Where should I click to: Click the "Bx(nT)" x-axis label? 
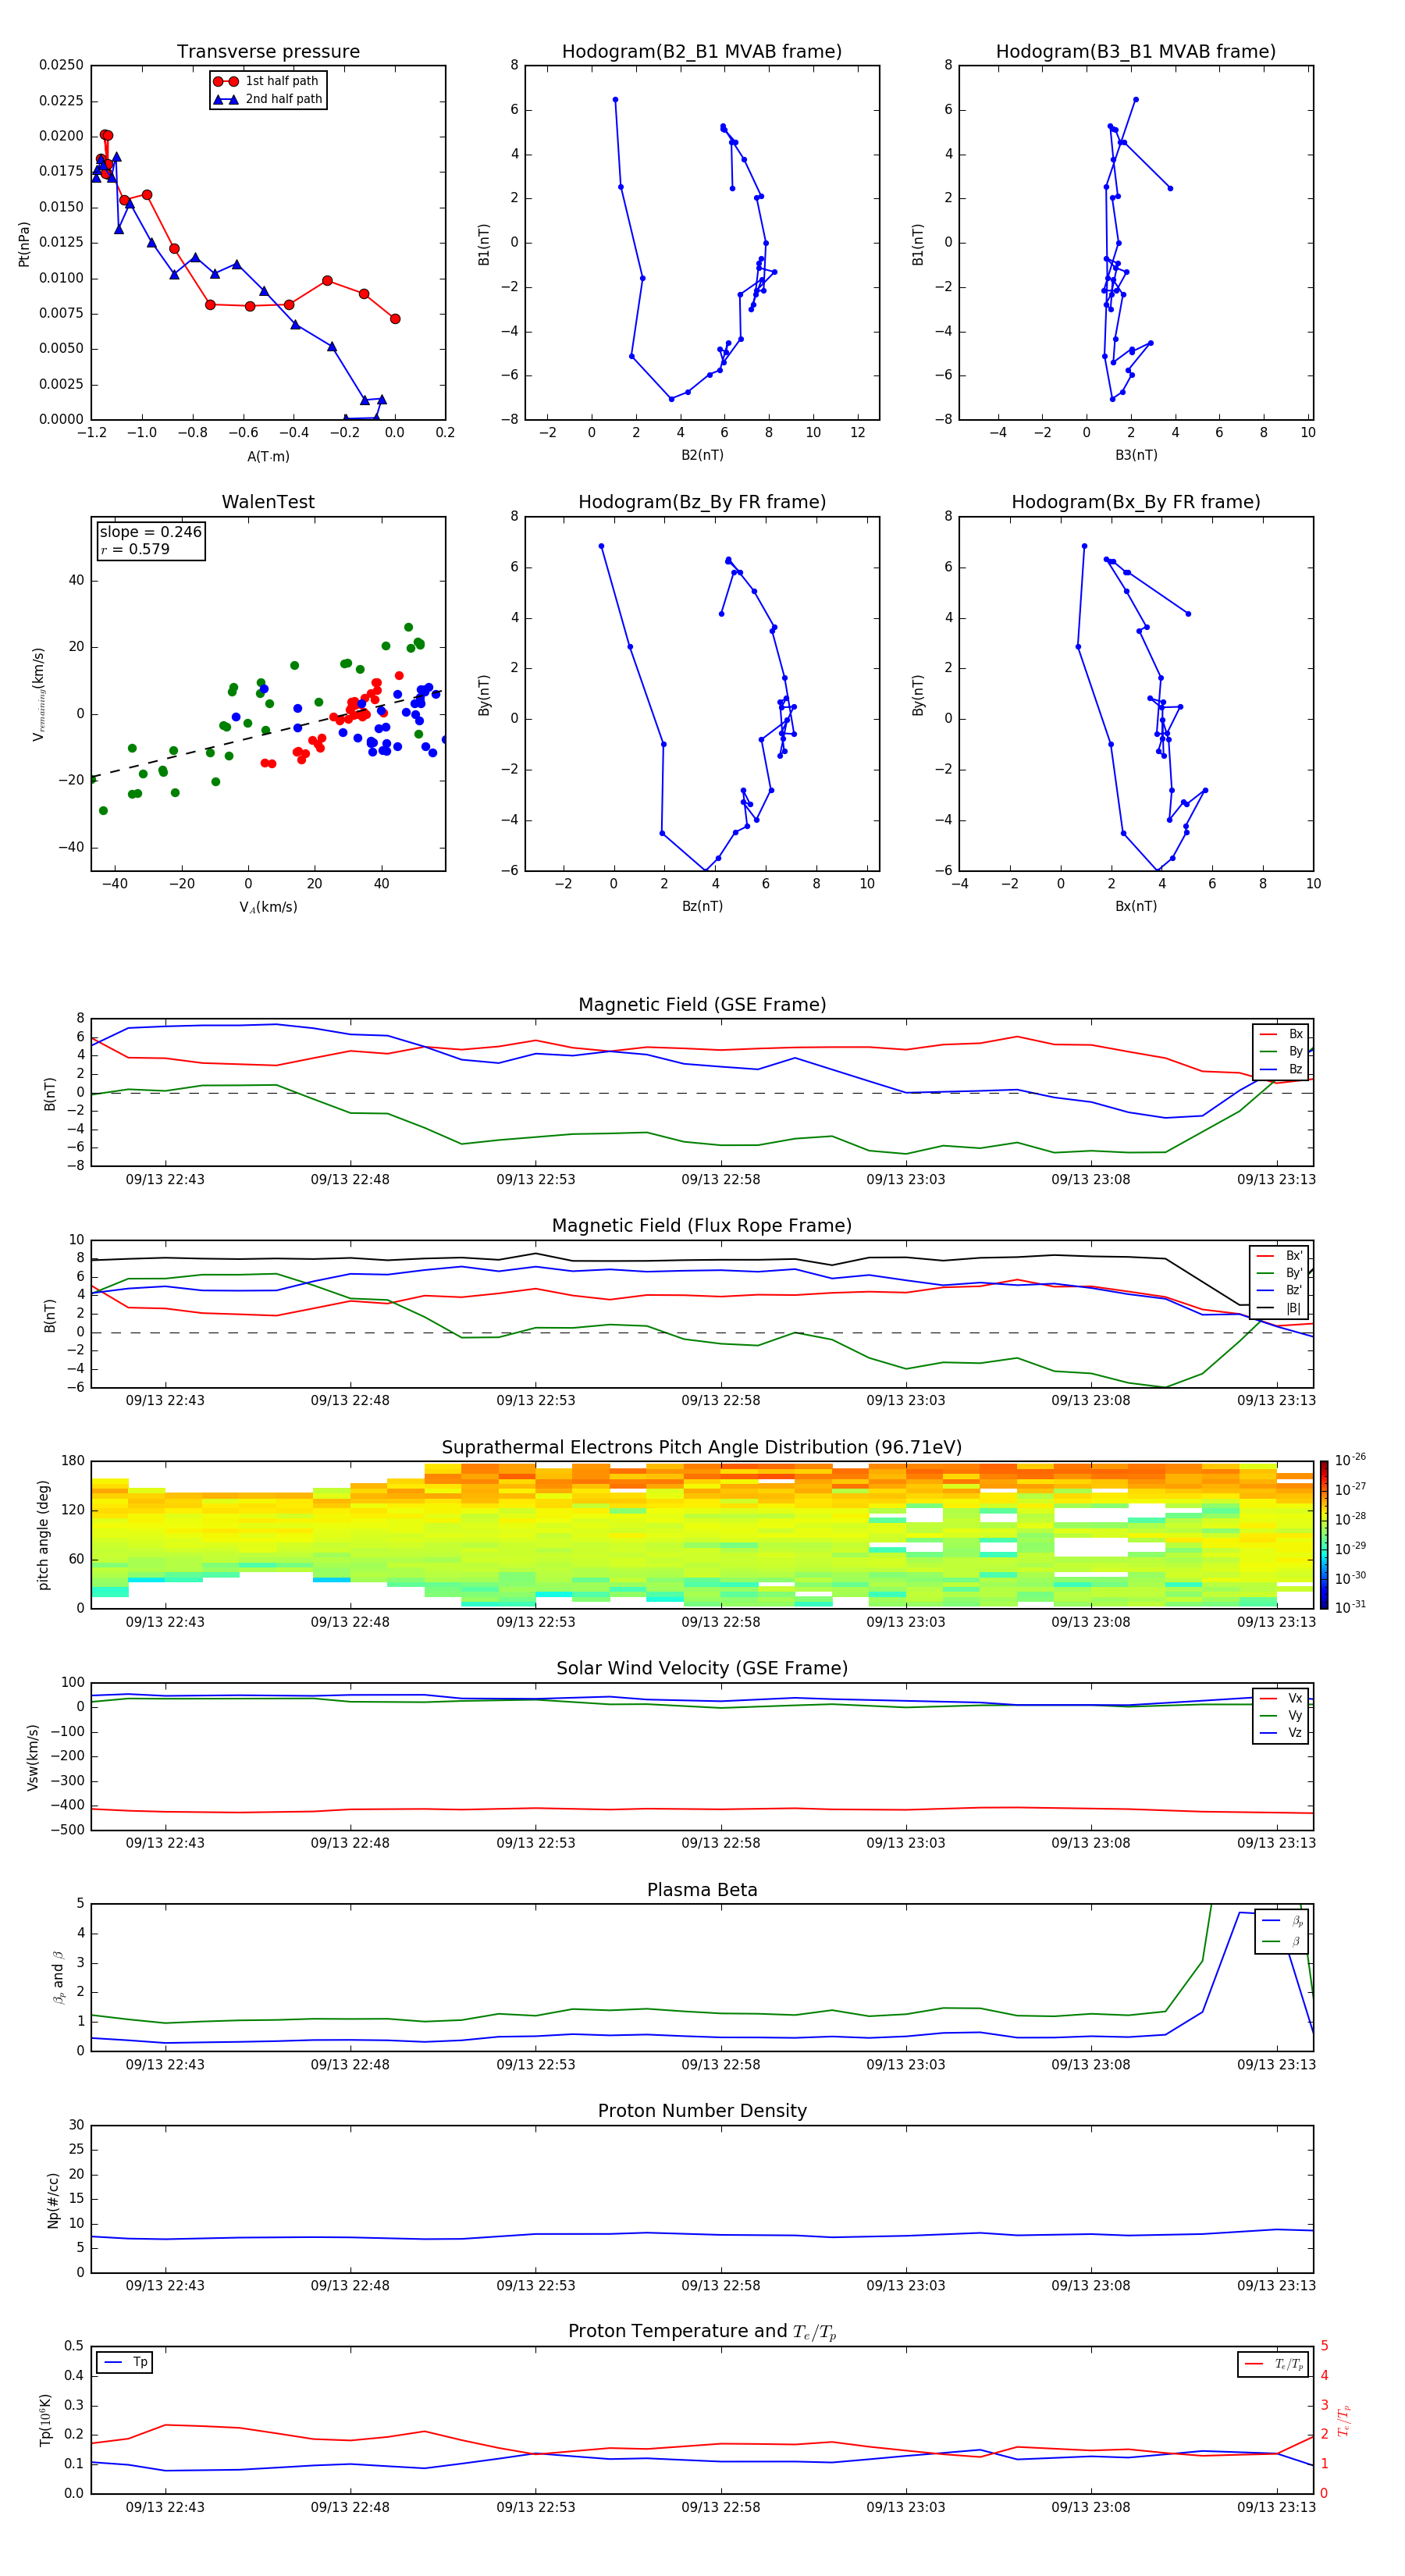(1136, 906)
